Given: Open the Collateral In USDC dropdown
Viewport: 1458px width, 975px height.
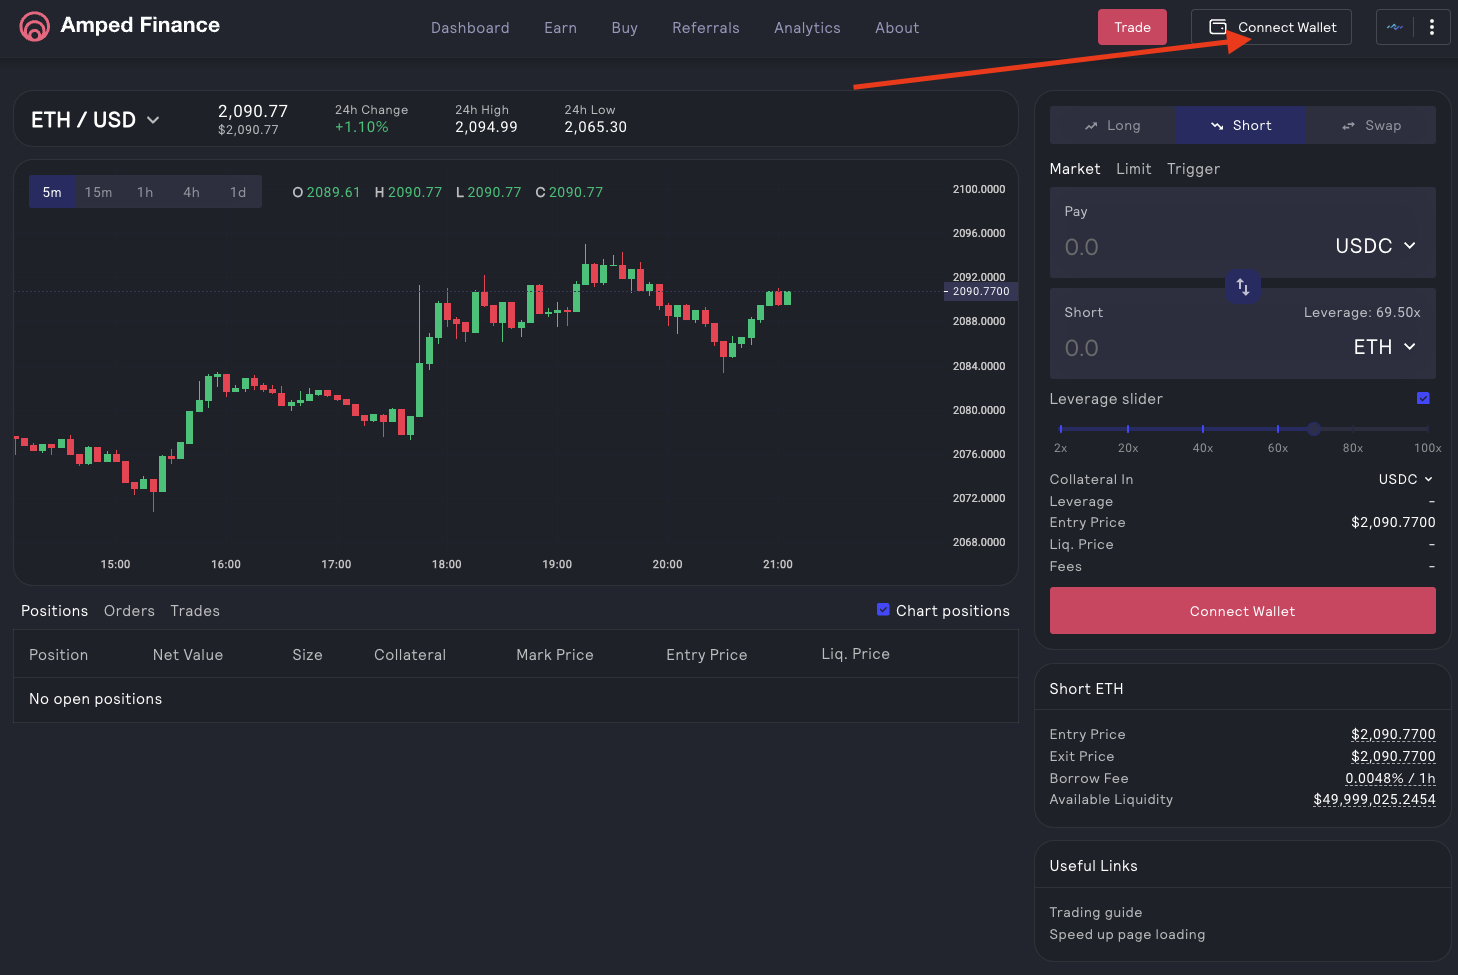Looking at the screenshot, I should coord(1404,479).
